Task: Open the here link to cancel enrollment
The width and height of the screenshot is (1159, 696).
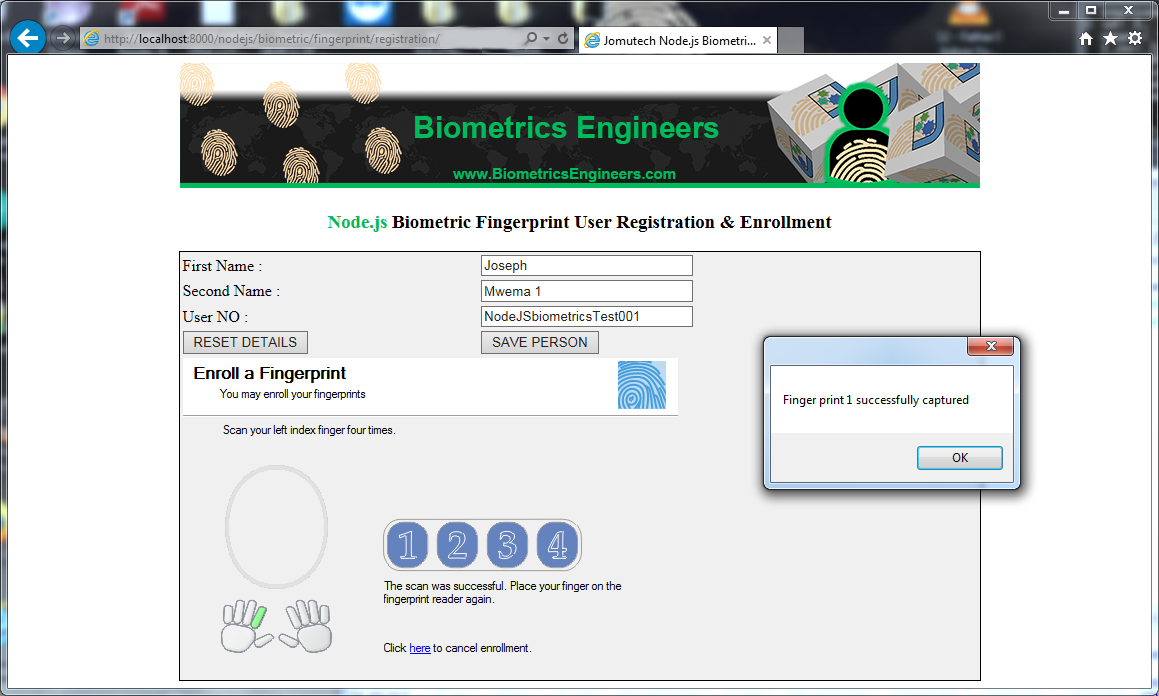Action: click(419, 647)
